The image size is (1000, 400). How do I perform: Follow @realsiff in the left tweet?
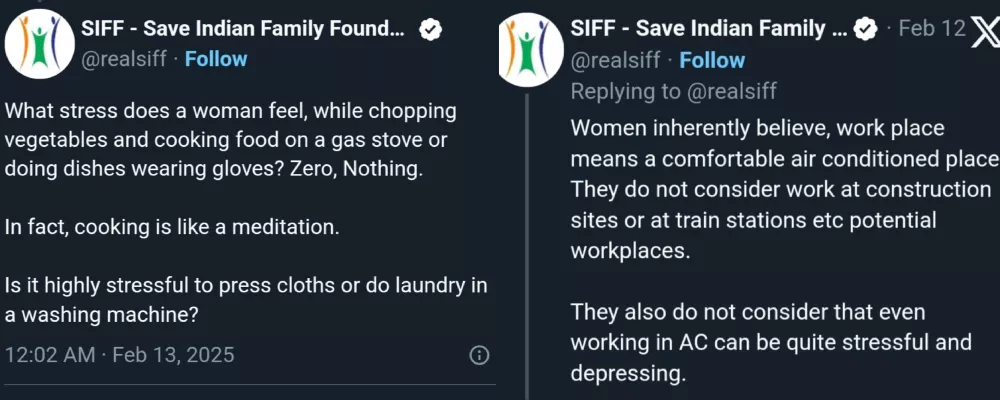[216, 59]
